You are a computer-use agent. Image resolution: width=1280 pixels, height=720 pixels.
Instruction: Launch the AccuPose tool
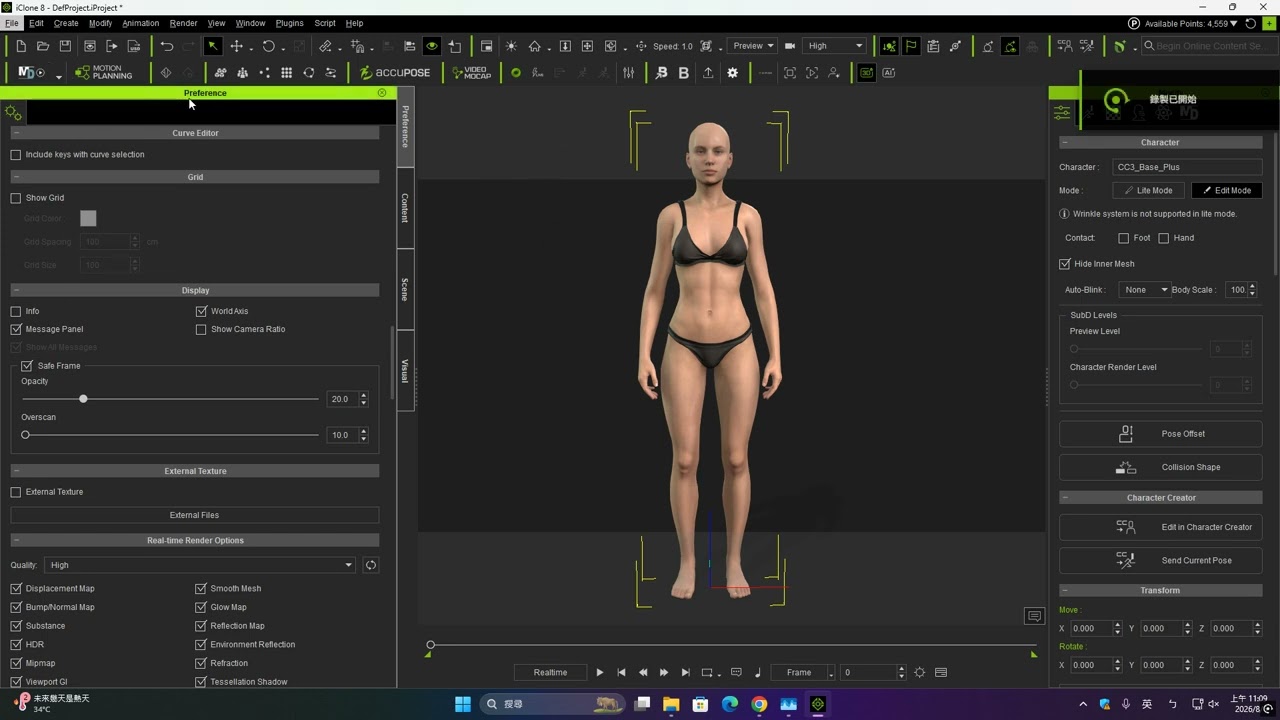(395, 73)
